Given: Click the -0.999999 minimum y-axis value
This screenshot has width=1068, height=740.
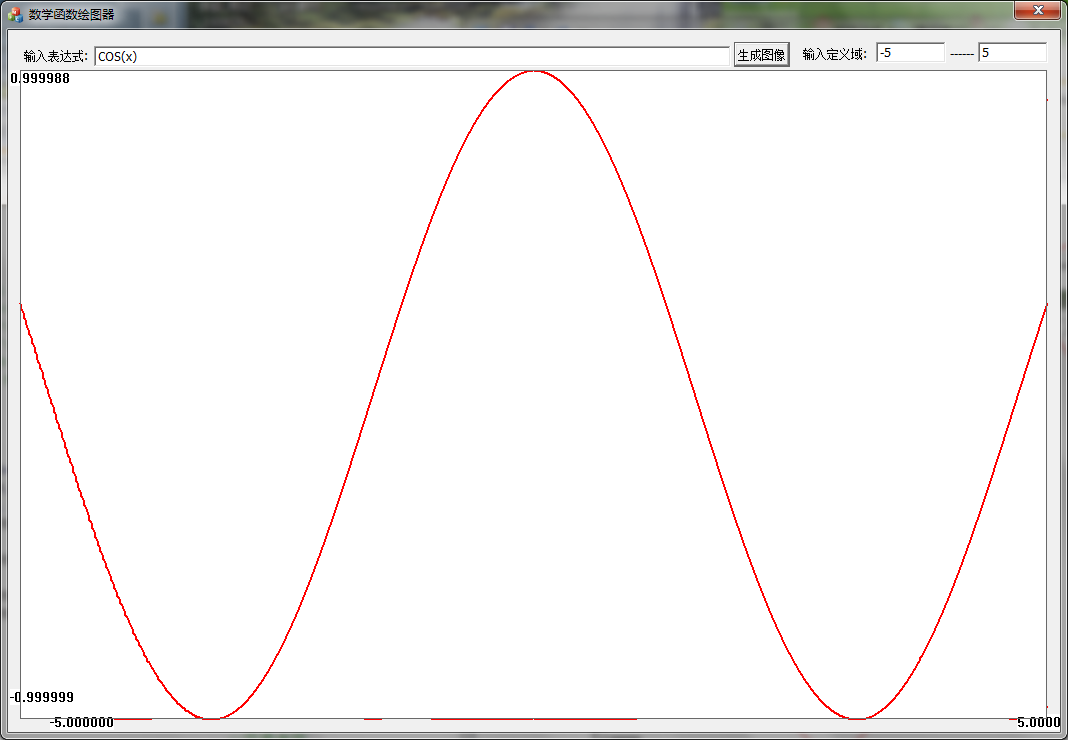Looking at the screenshot, I should coord(42,697).
